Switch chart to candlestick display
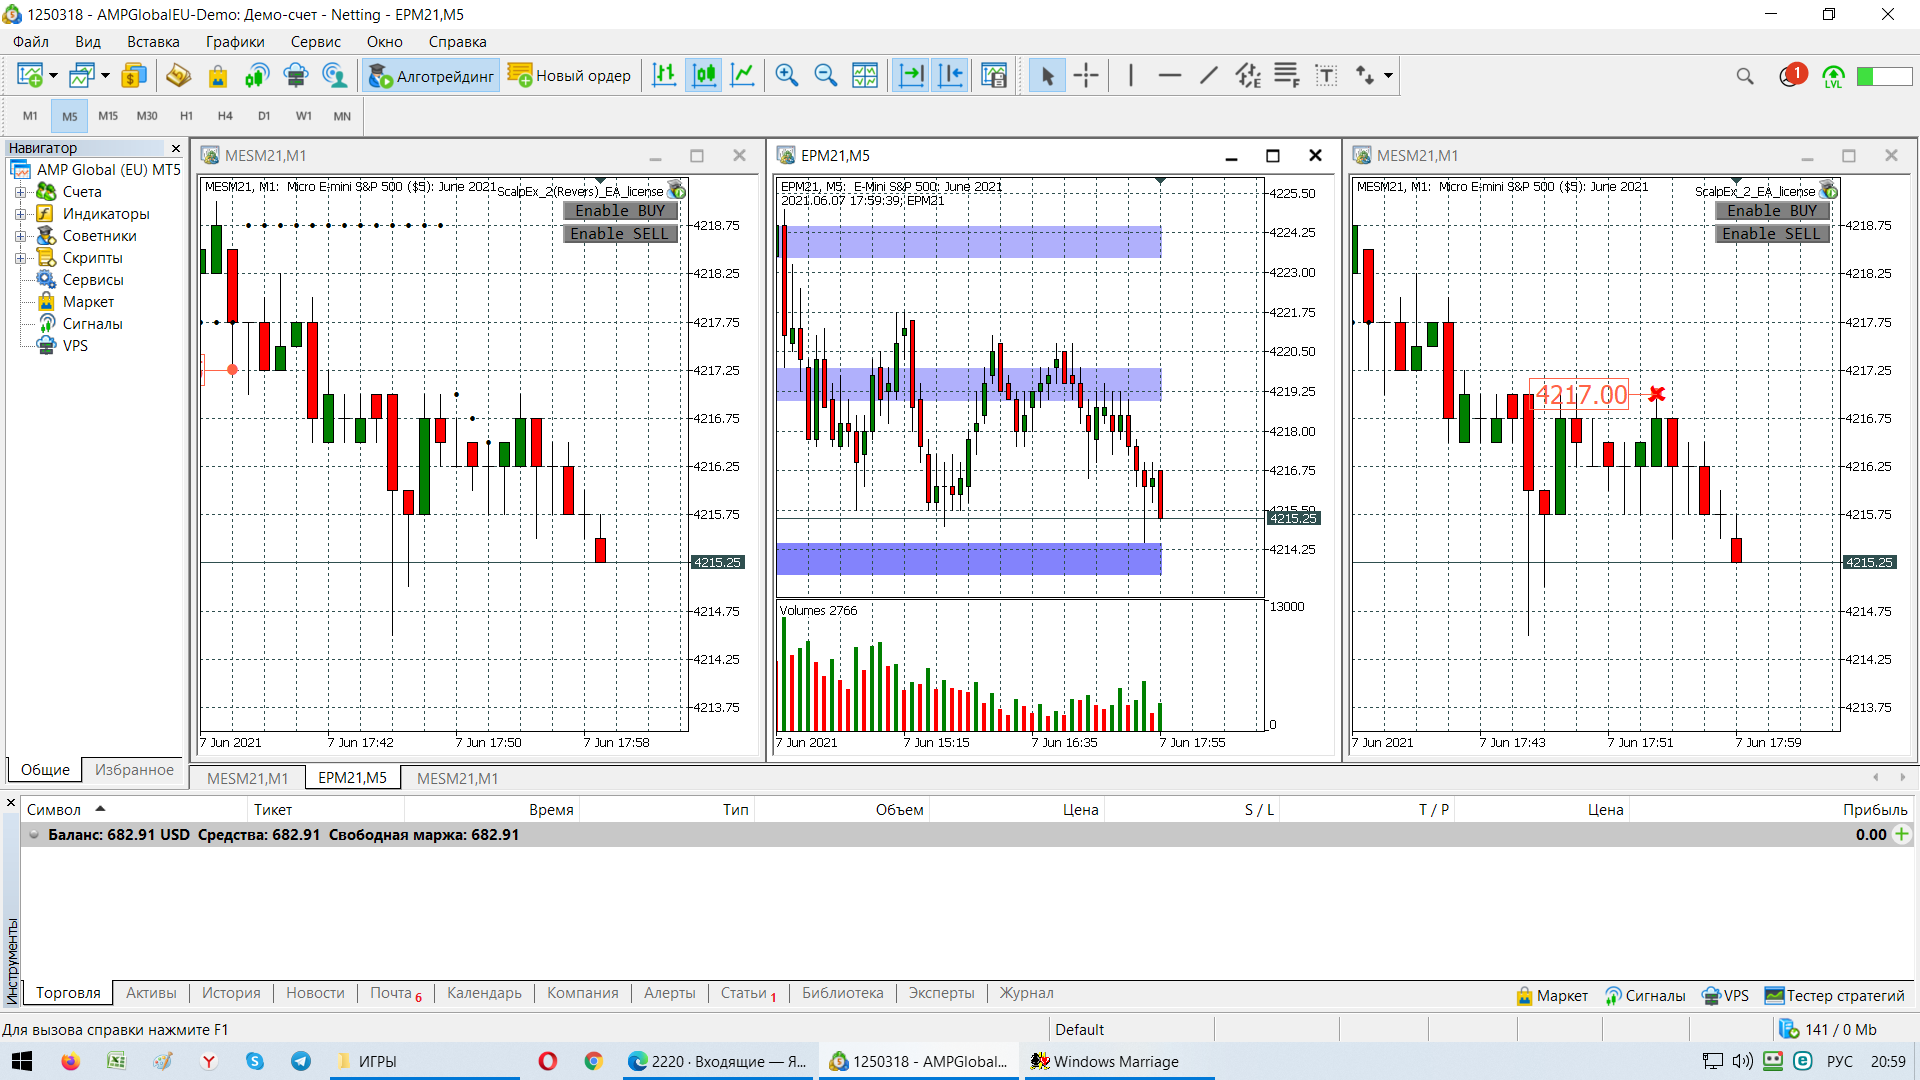 pyautogui.click(x=704, y=76)
